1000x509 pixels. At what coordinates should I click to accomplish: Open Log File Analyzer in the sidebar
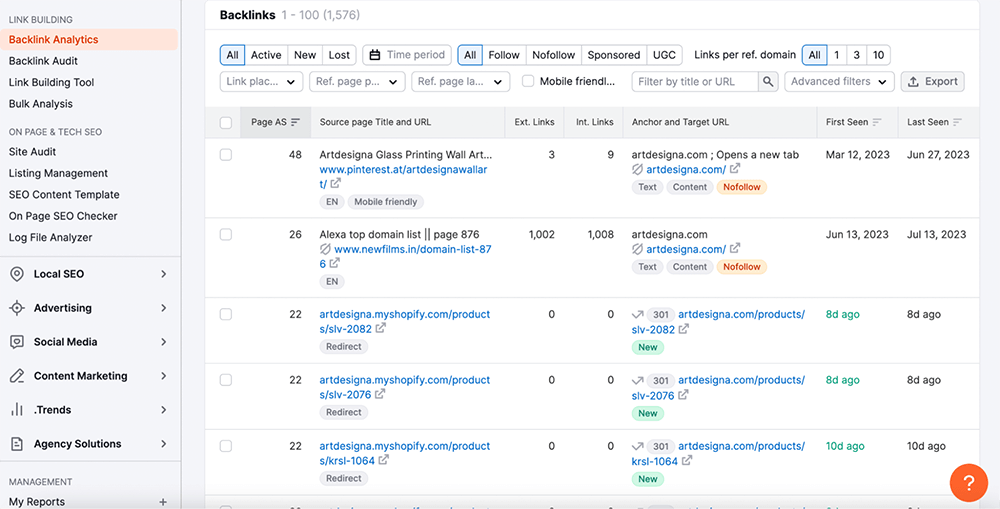coord(50,237)
